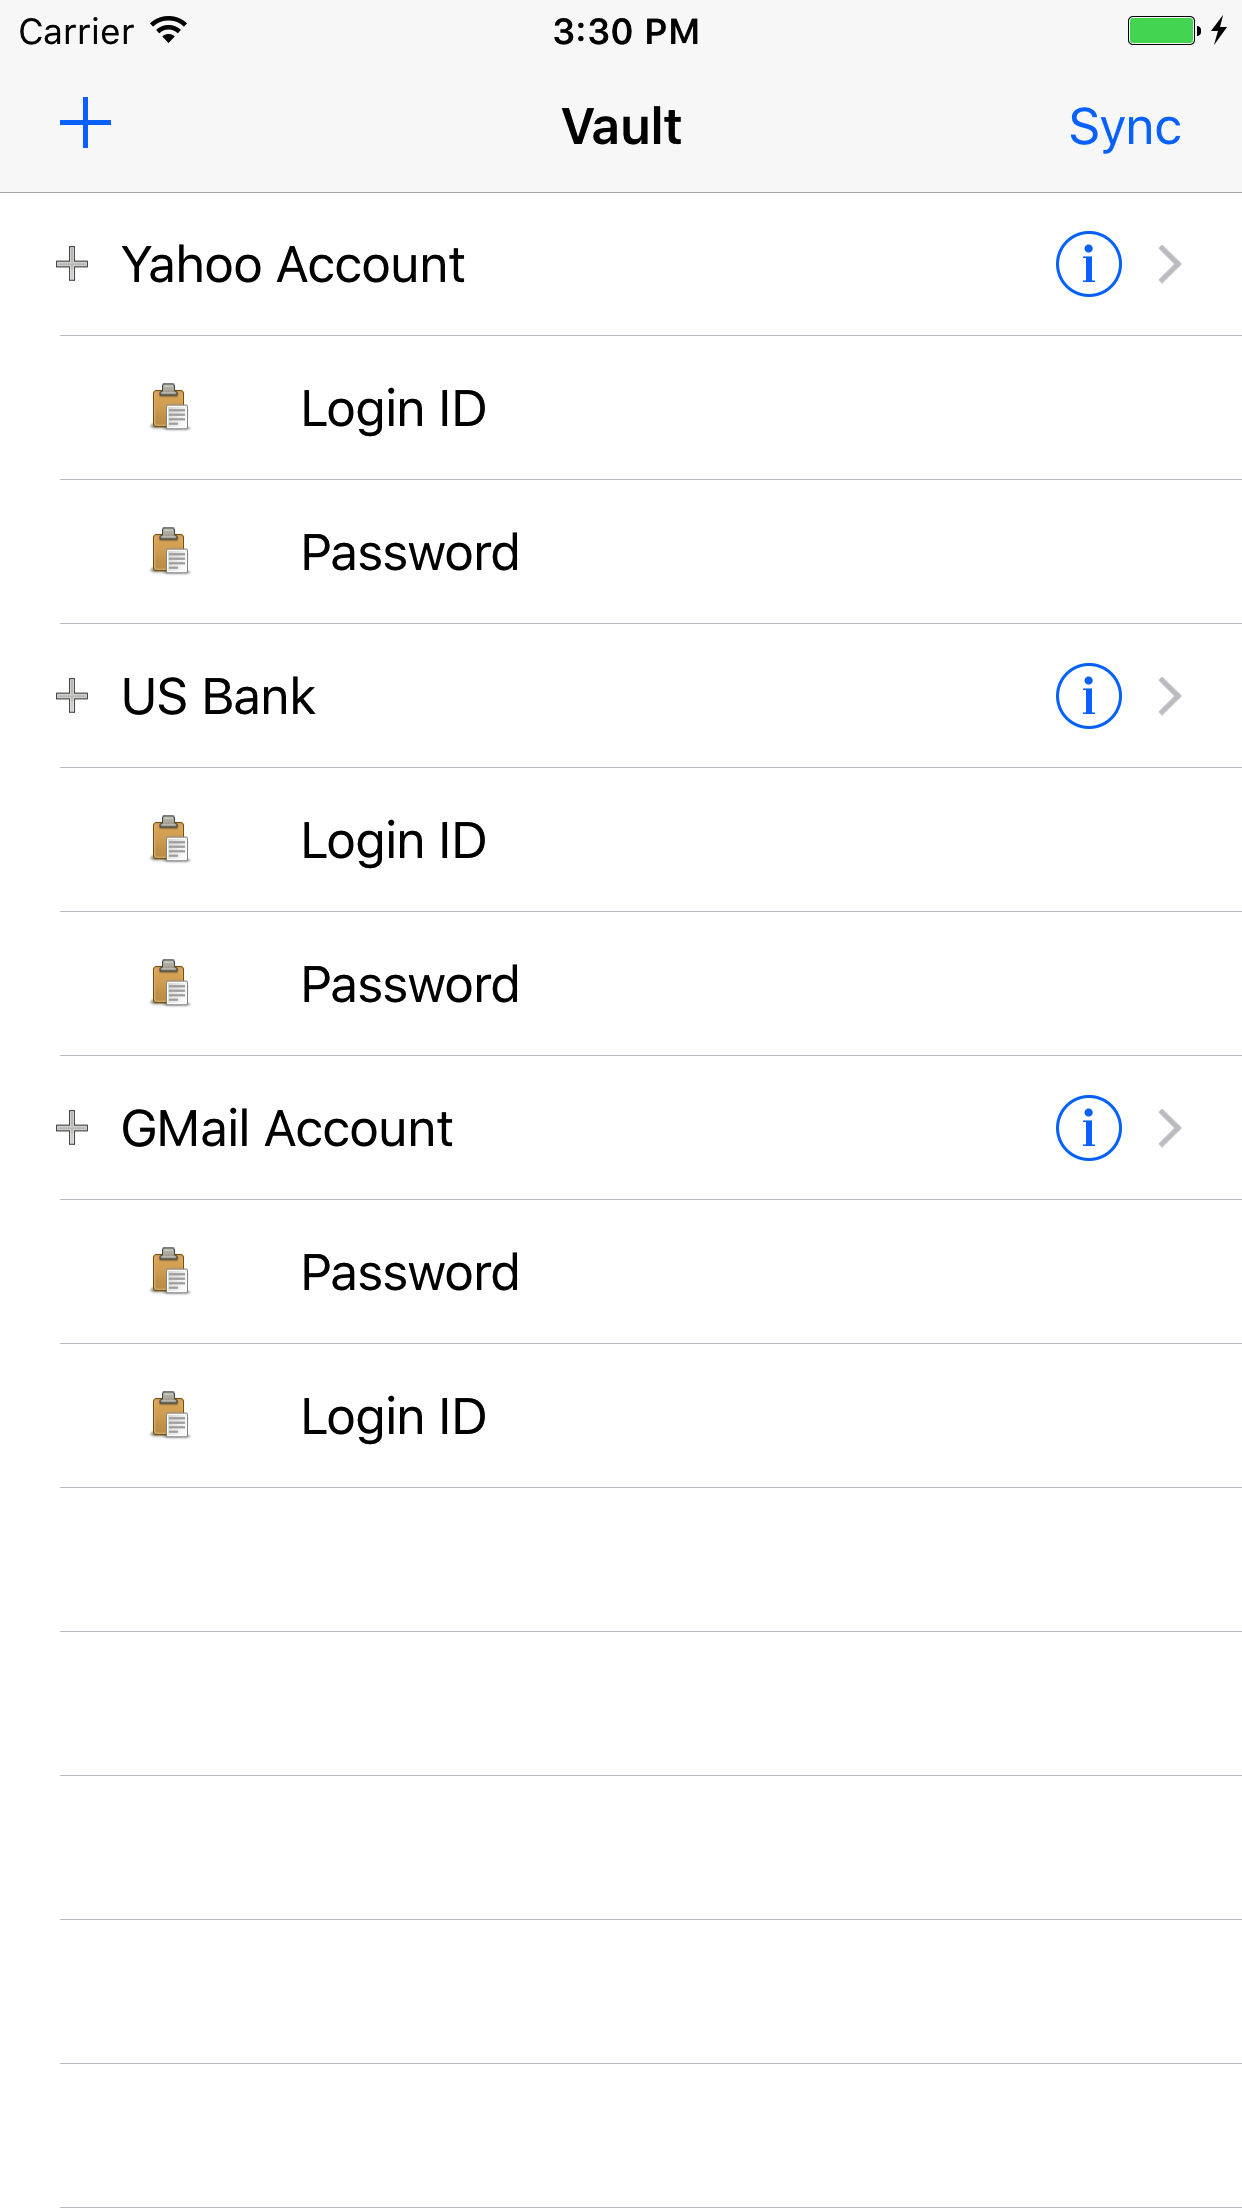Open info for US Bank
1242x2208 pixels.
pos(1088,697)
